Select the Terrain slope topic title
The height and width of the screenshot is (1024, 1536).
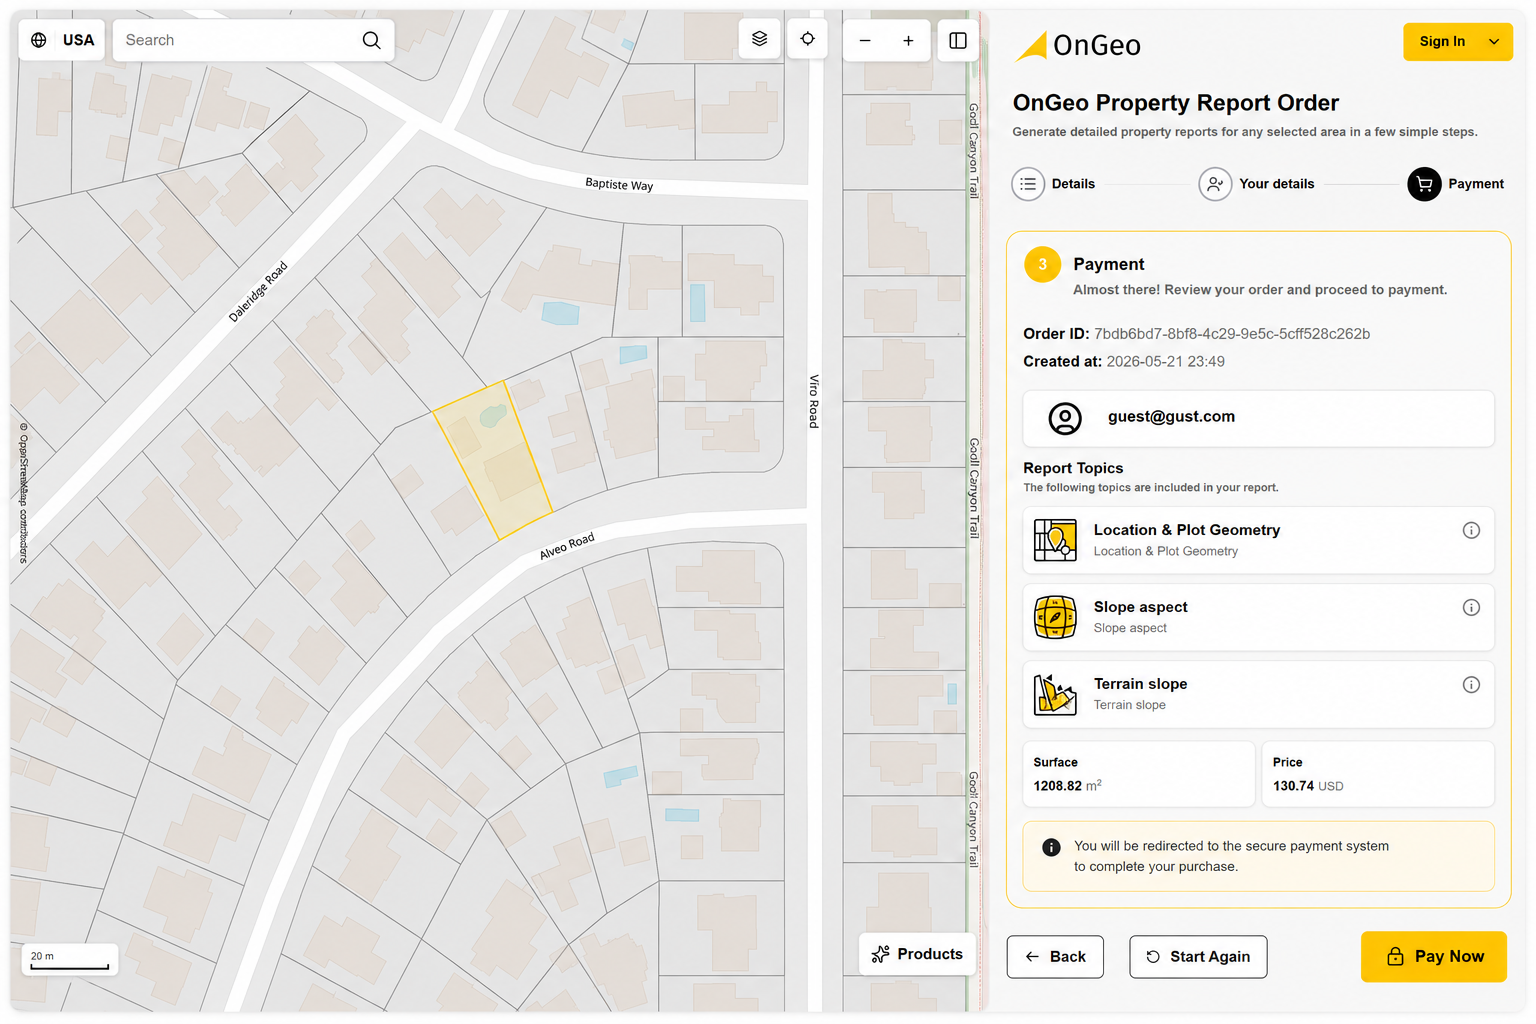tap(1140, 684)
